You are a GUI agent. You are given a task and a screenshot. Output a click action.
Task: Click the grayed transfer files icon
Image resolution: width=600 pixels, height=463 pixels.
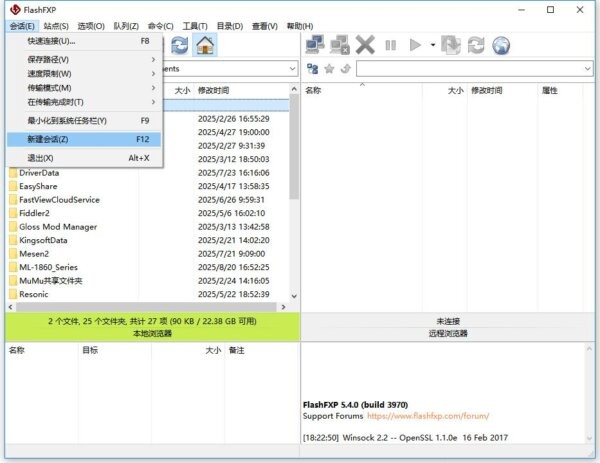(x=451, y=45)
